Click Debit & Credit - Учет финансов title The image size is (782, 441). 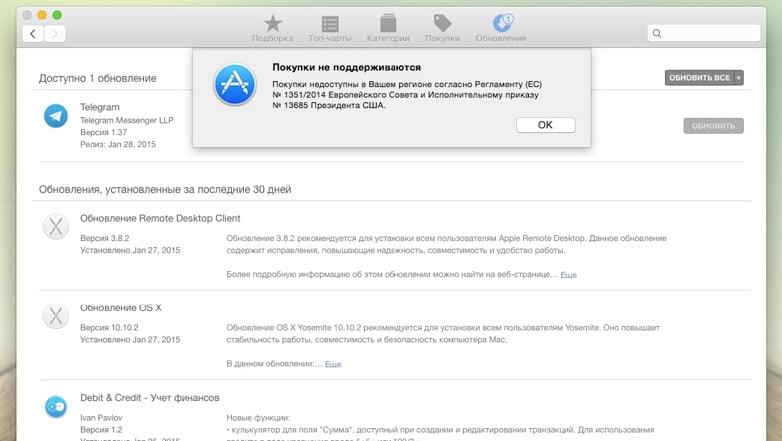coord(150,398)
